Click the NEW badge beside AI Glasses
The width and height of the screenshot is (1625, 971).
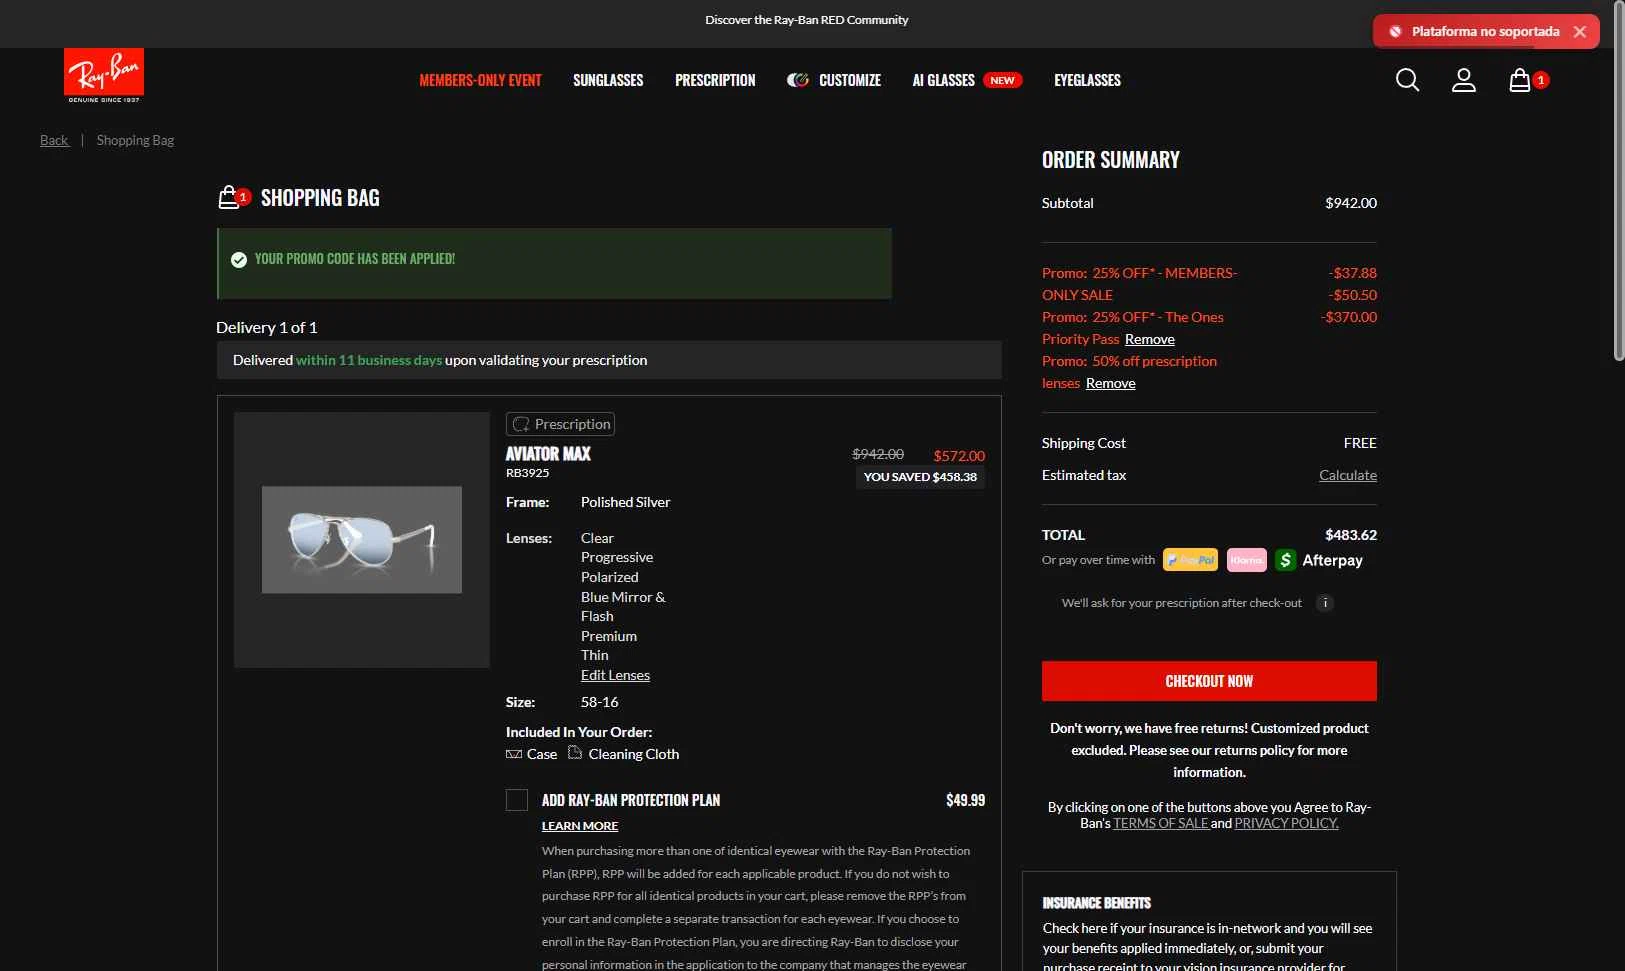(1002, 80)
